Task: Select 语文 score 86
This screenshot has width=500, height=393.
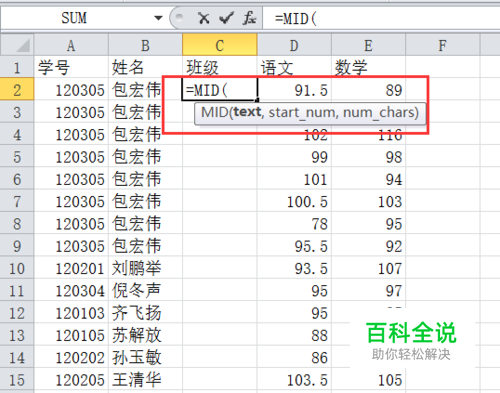Action: coord(294,358)
